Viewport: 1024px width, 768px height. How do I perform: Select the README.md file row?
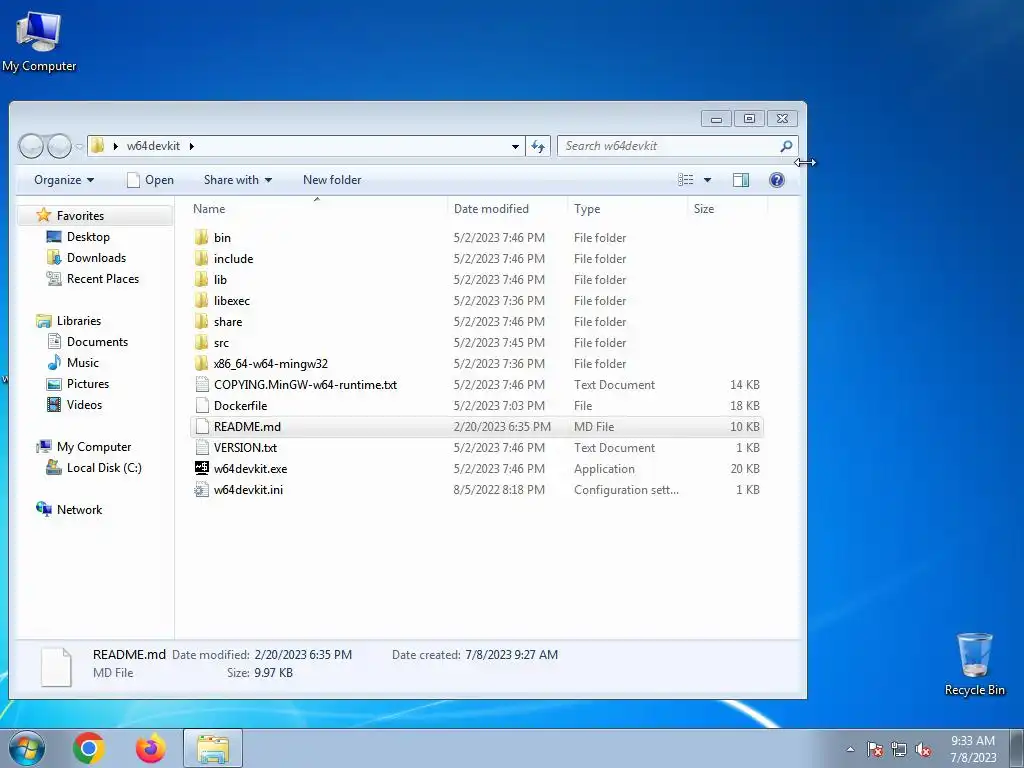[476, 426]
